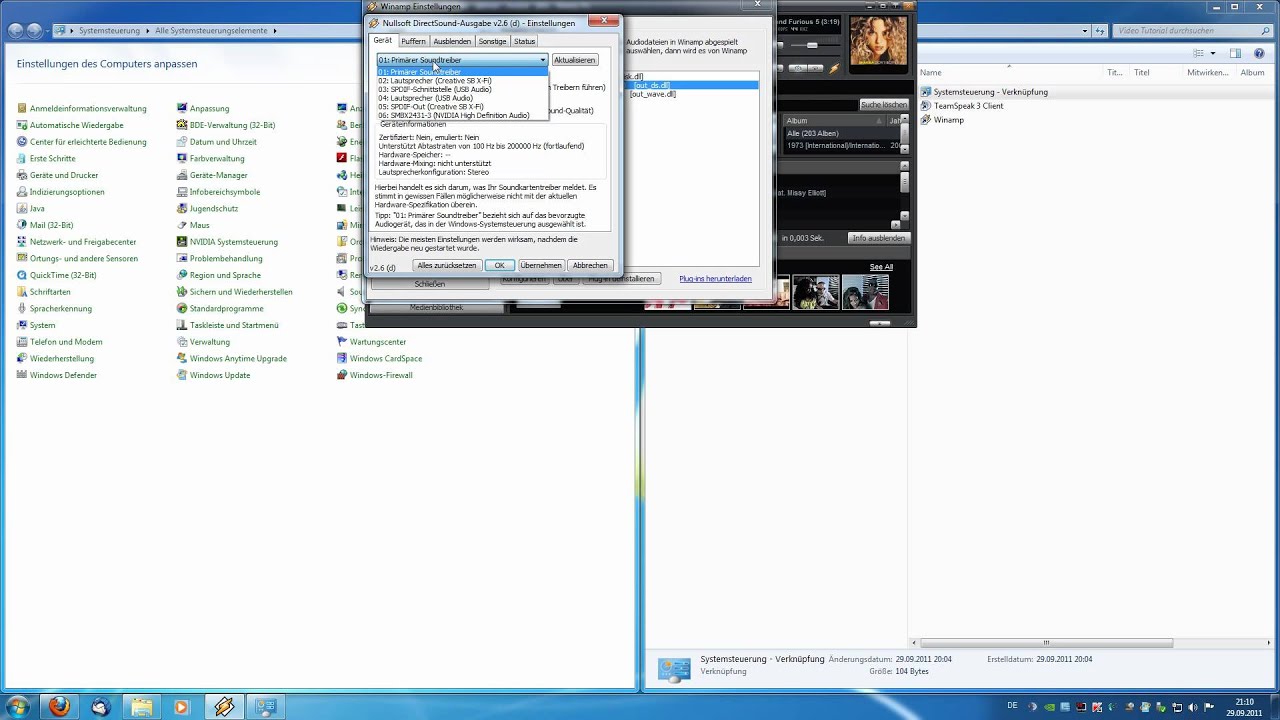Open the Automatische Wiedergabe icon

tap(22, 125)
